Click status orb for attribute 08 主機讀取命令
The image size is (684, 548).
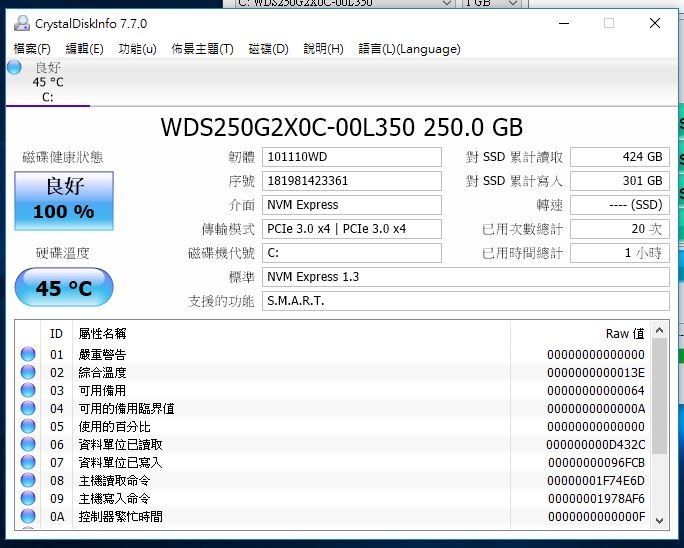pos(28,480)
